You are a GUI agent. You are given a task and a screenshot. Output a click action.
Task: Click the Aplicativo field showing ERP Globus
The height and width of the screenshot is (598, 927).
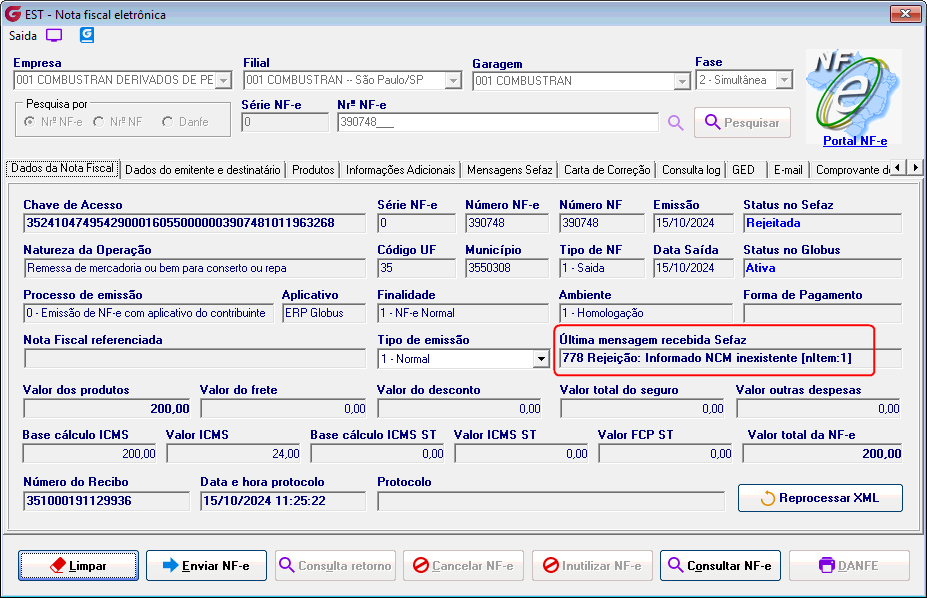[x=324, y=313]
